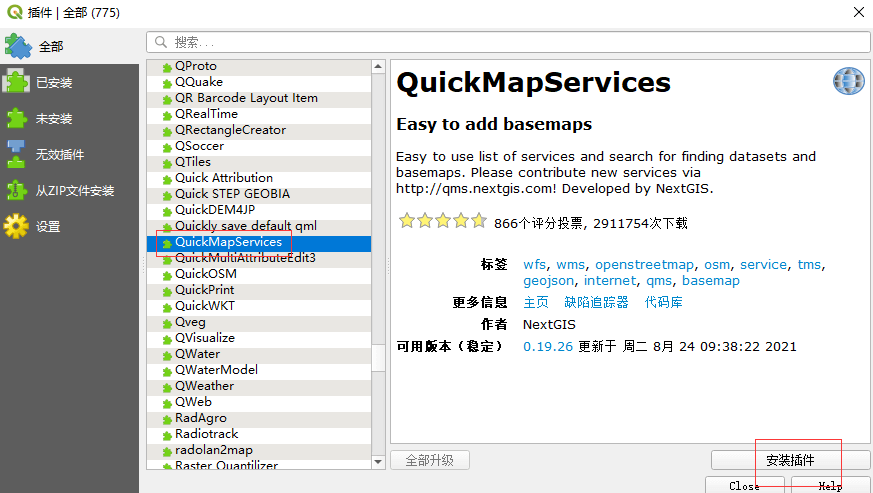Select RadAgro in the plugin list
Viewport: 873px width, 493px height.
coord(258,418)
